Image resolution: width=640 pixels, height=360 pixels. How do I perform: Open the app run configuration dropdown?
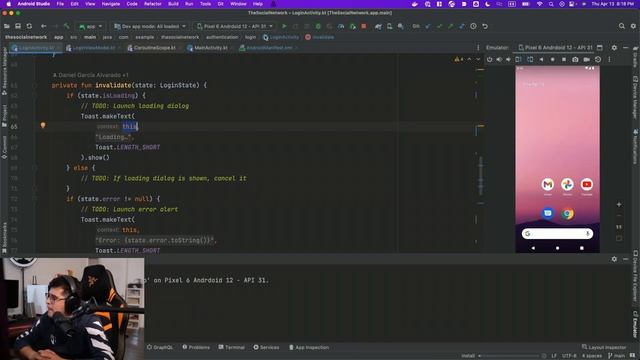[x=91, y=26]
